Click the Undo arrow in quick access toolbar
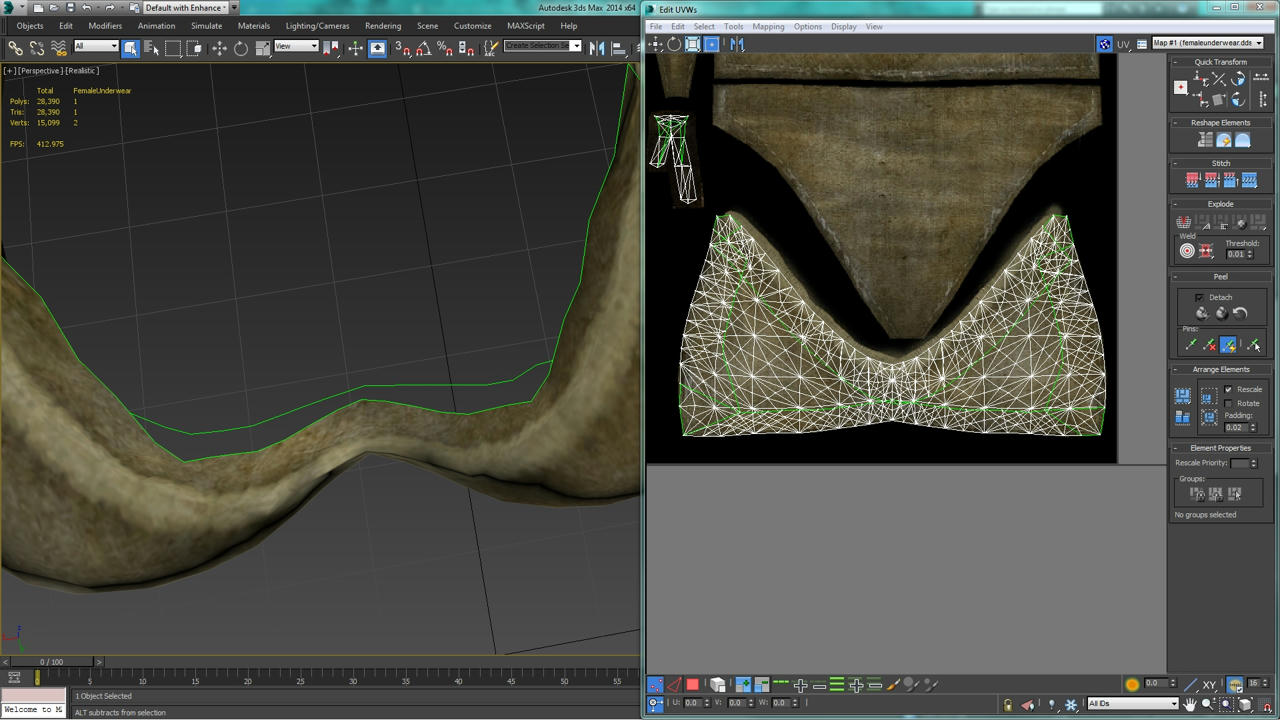Viewport: 1280px width, 720px height. pos(86,7)
